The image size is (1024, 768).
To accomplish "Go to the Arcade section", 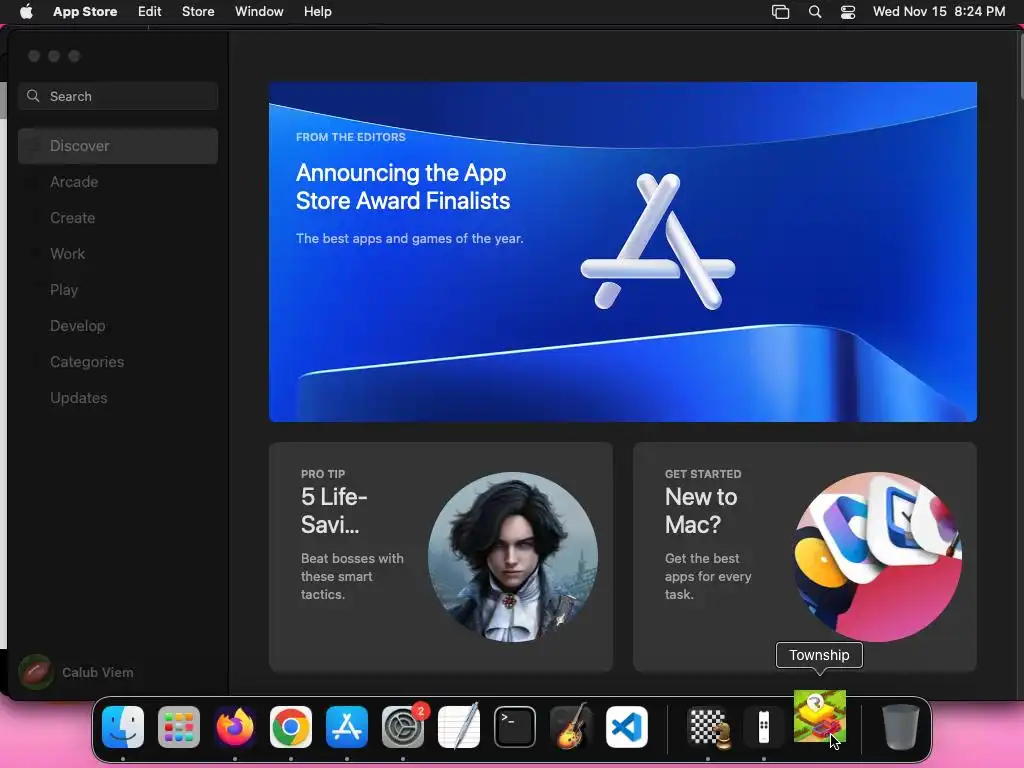I will (118, 182).
